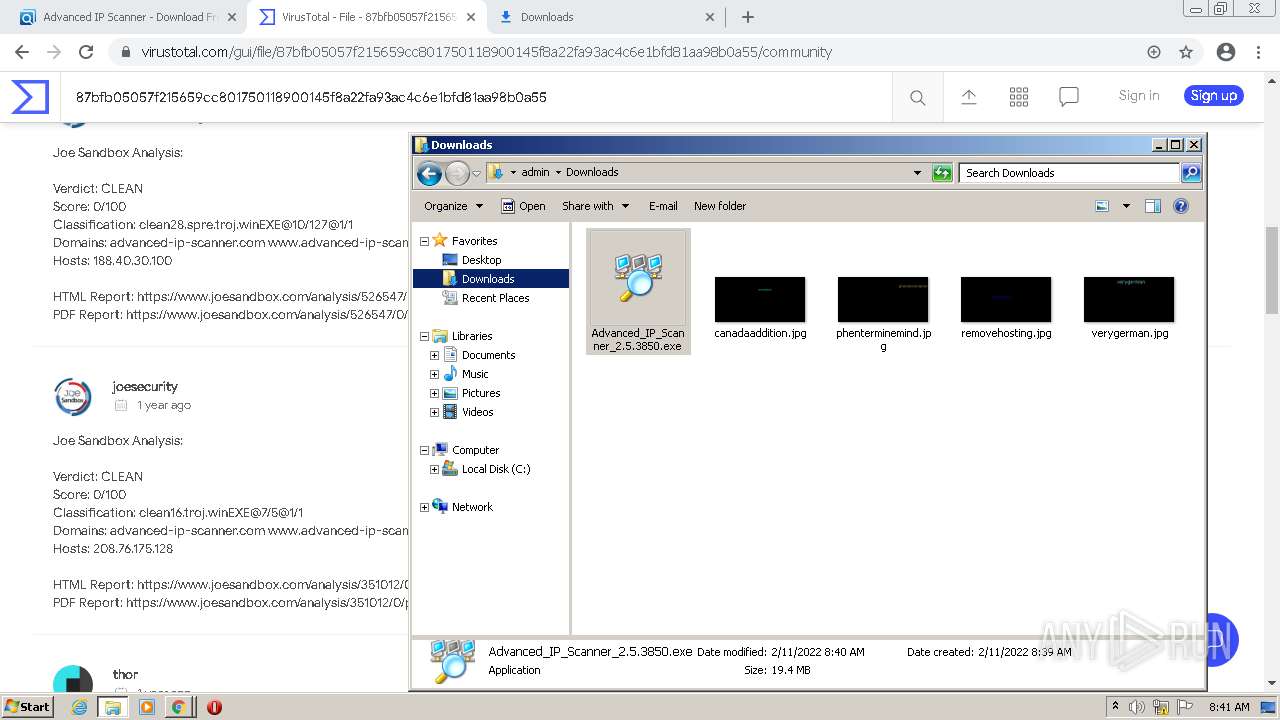Viewport: 1280px width, 720px height.
Task: Click the Sign in link
Action: [x=1139, y=96]
